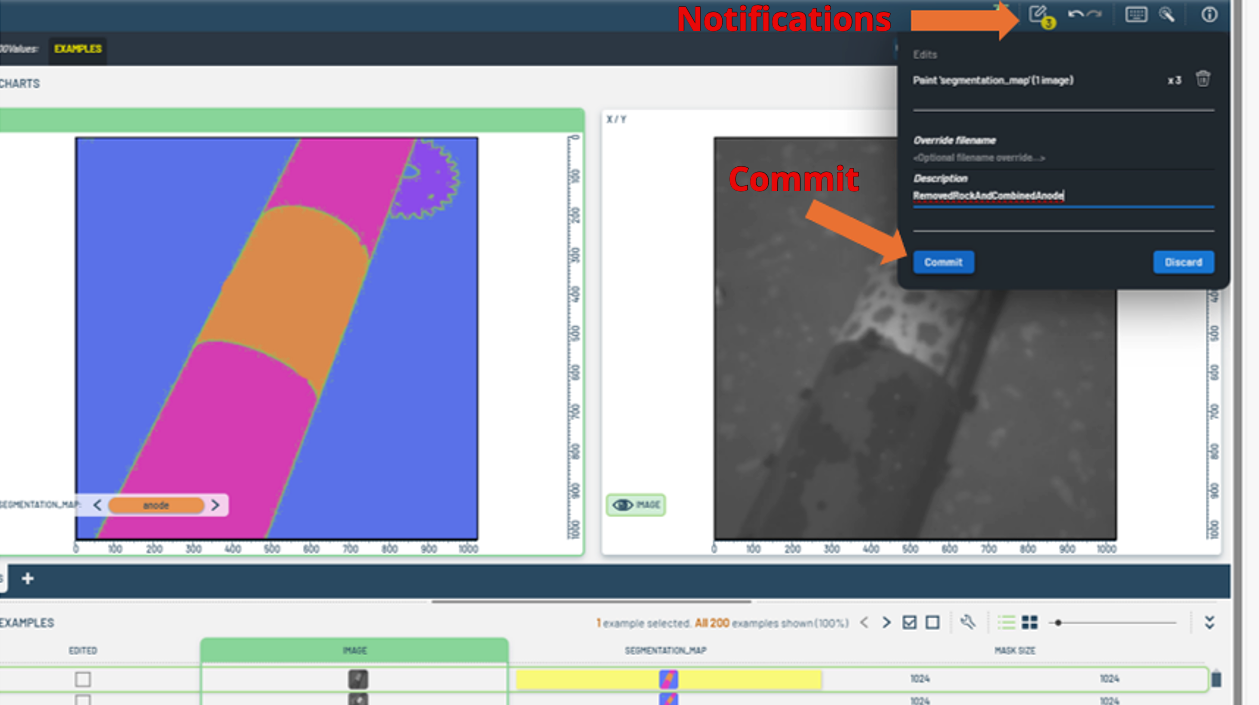Viewport: 1259px width, 705px height.
Task: Click the redo arrow in top toolbar
Action: (x=1094, y=14)
